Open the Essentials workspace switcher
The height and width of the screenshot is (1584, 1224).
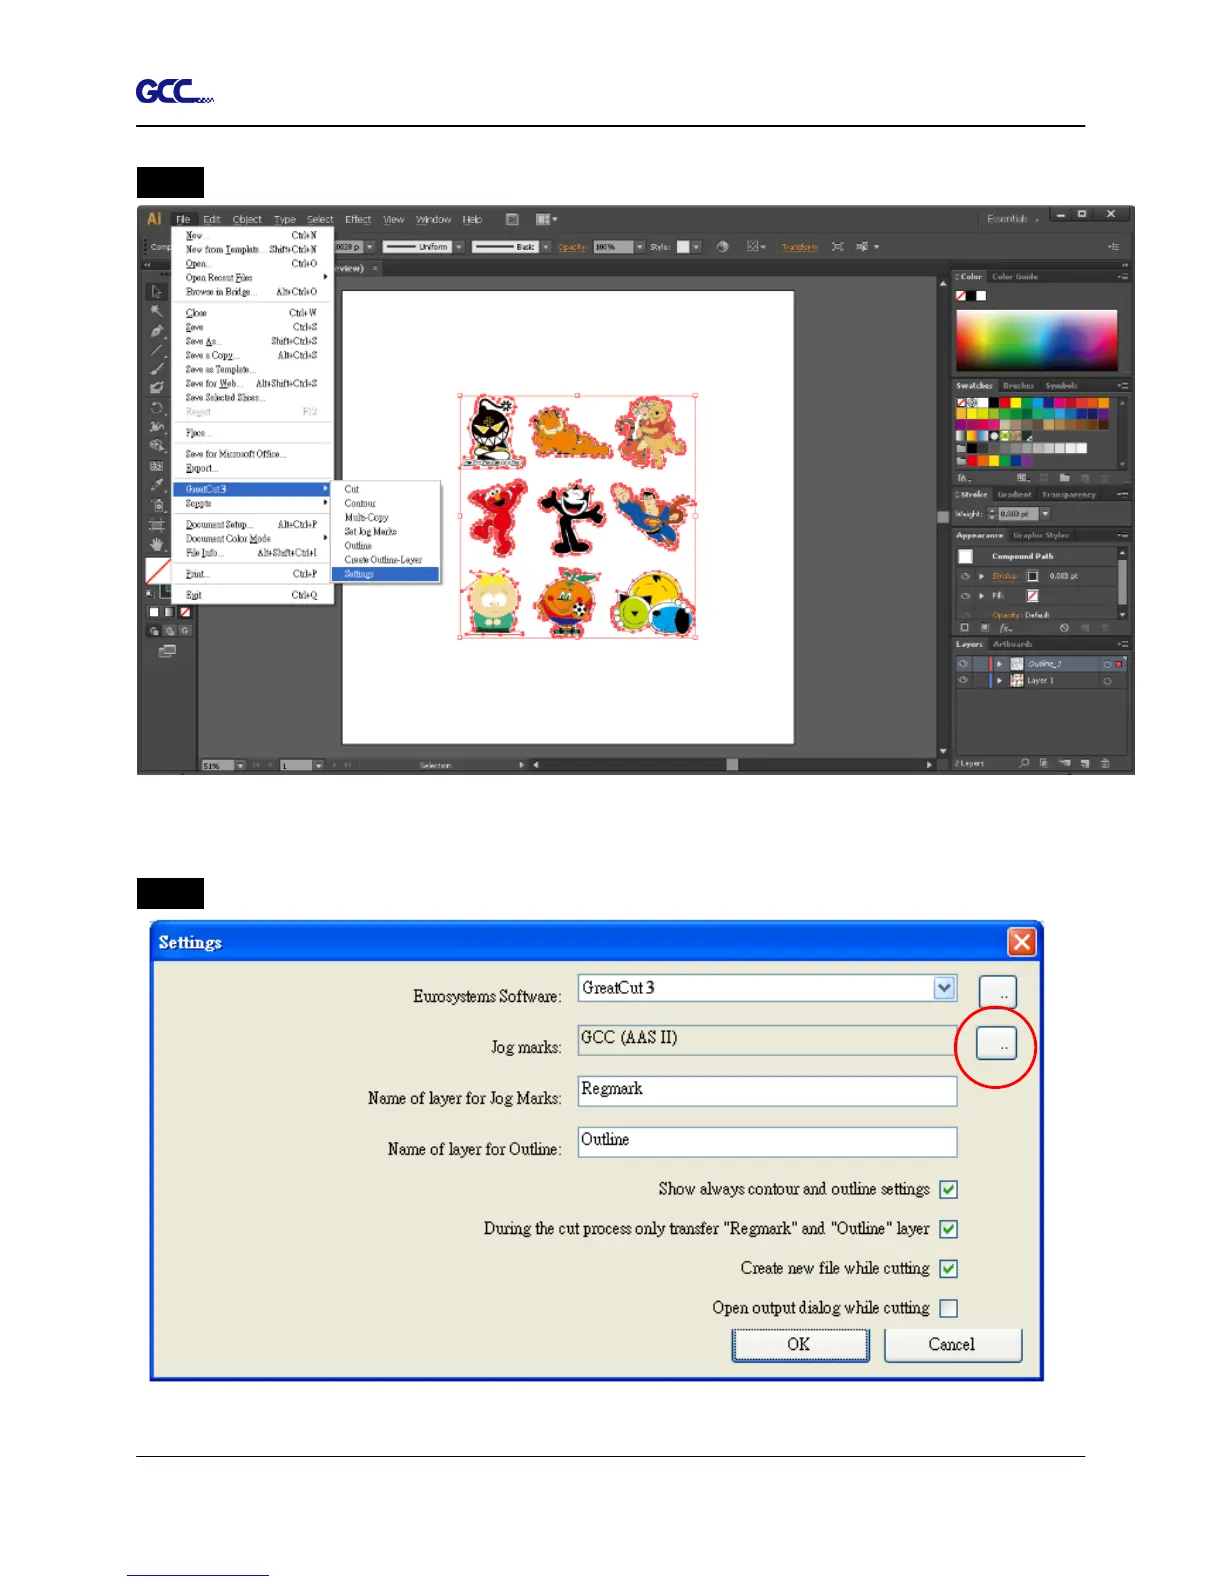[x=1013, y=219]
